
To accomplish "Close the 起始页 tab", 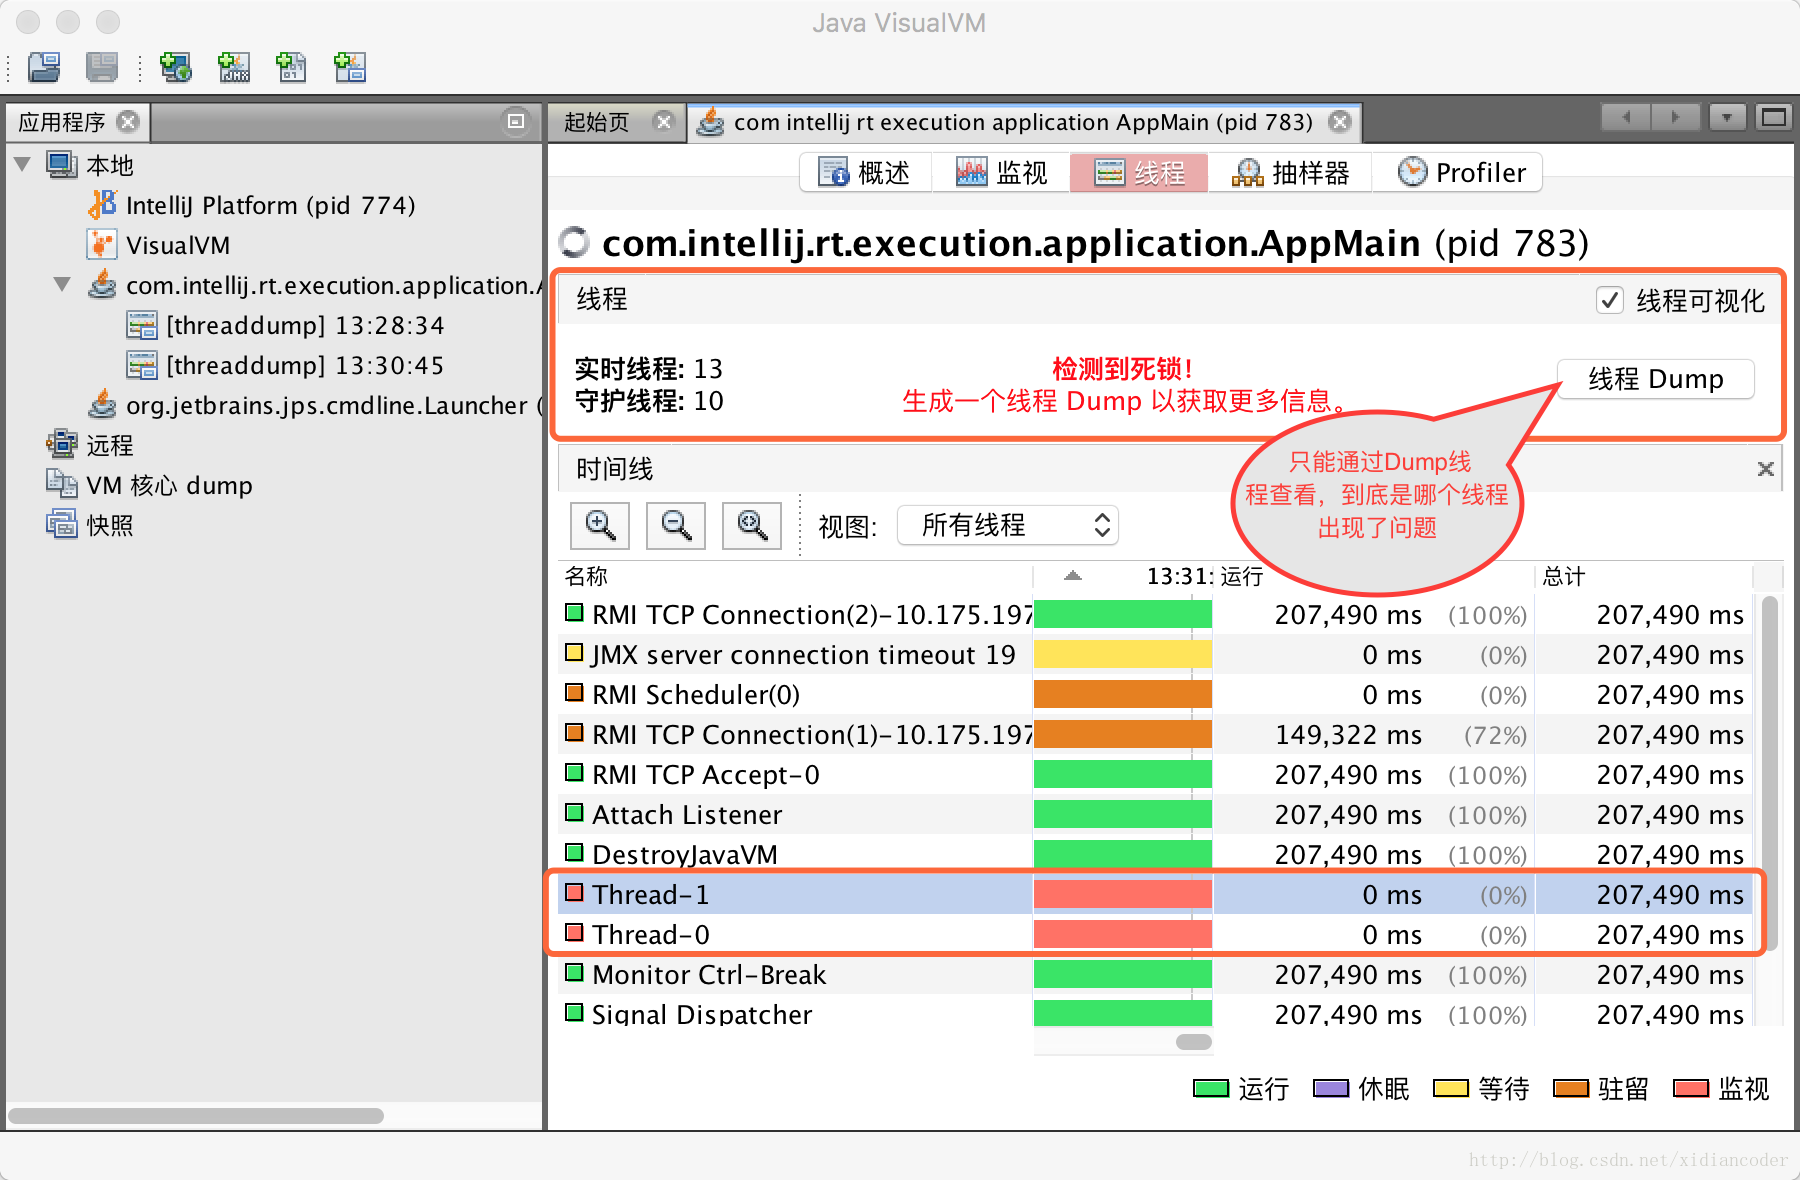I will (663, 121).
